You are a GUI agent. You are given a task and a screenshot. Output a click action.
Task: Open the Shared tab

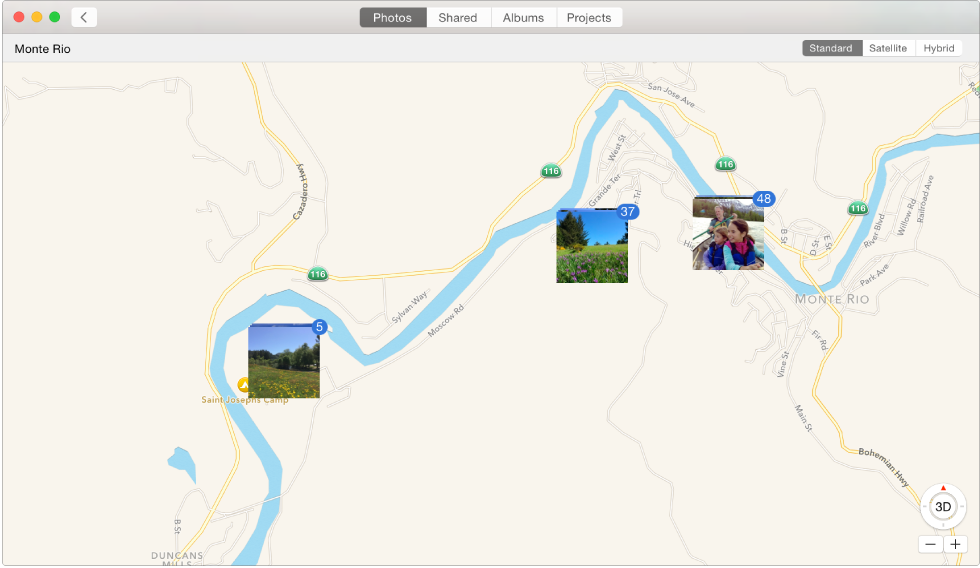(x=458, y=17)
